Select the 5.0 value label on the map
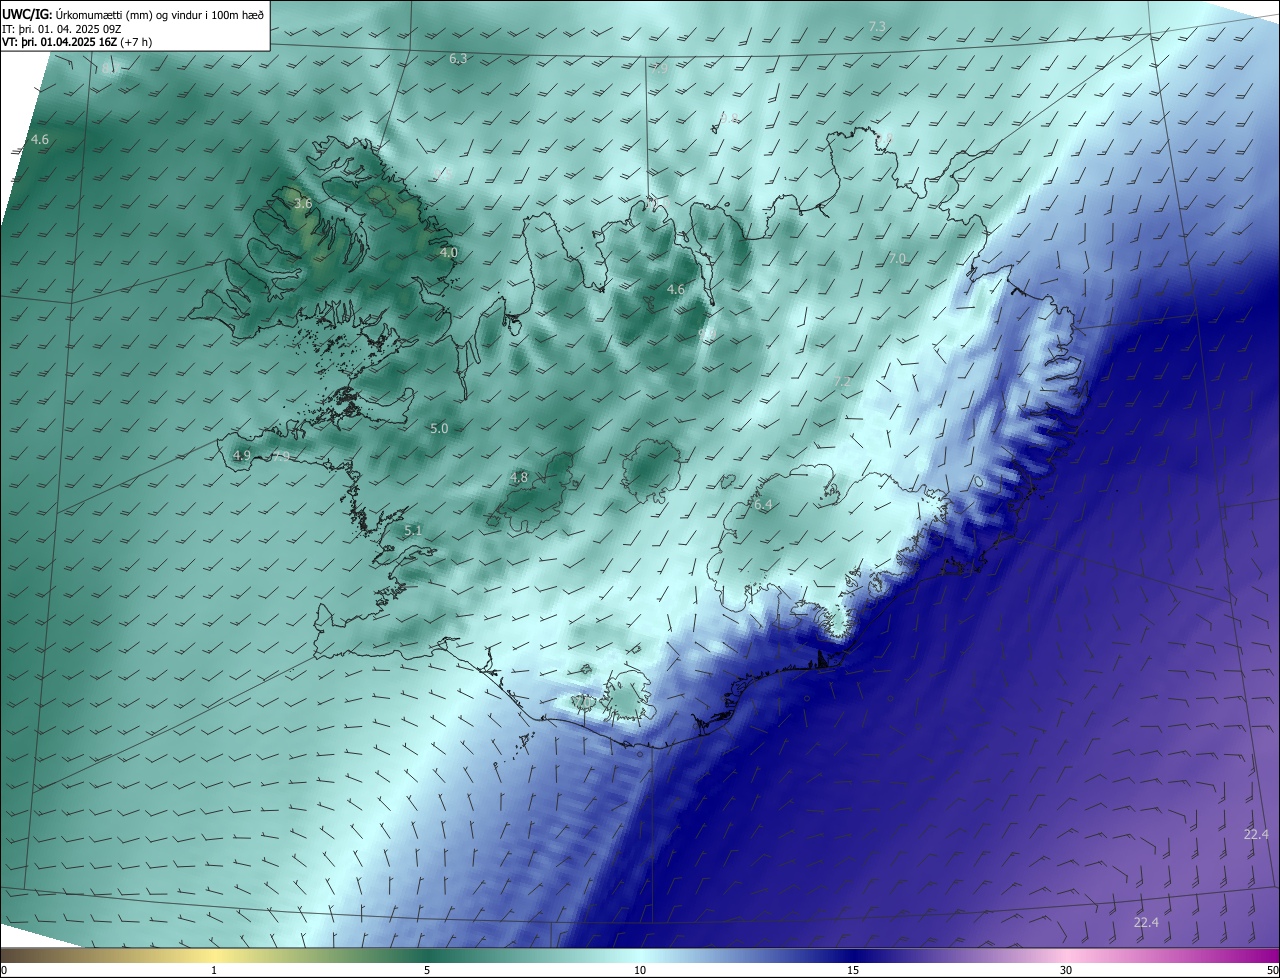 (x=439, y=428)
